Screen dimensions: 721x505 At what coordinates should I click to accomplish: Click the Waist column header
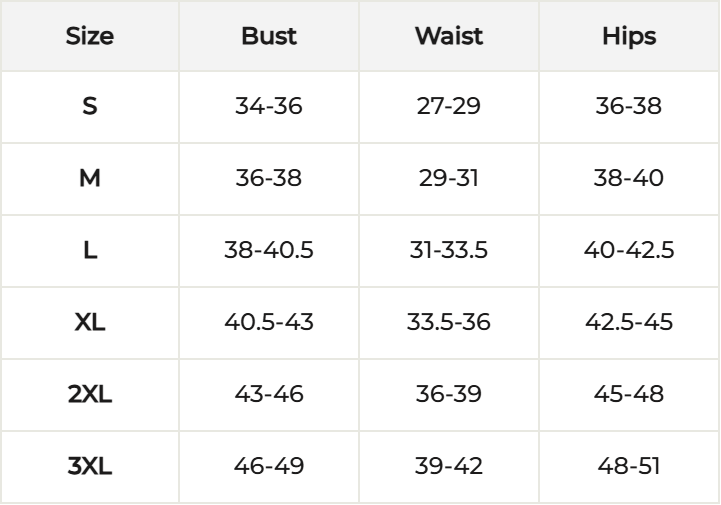449,36
